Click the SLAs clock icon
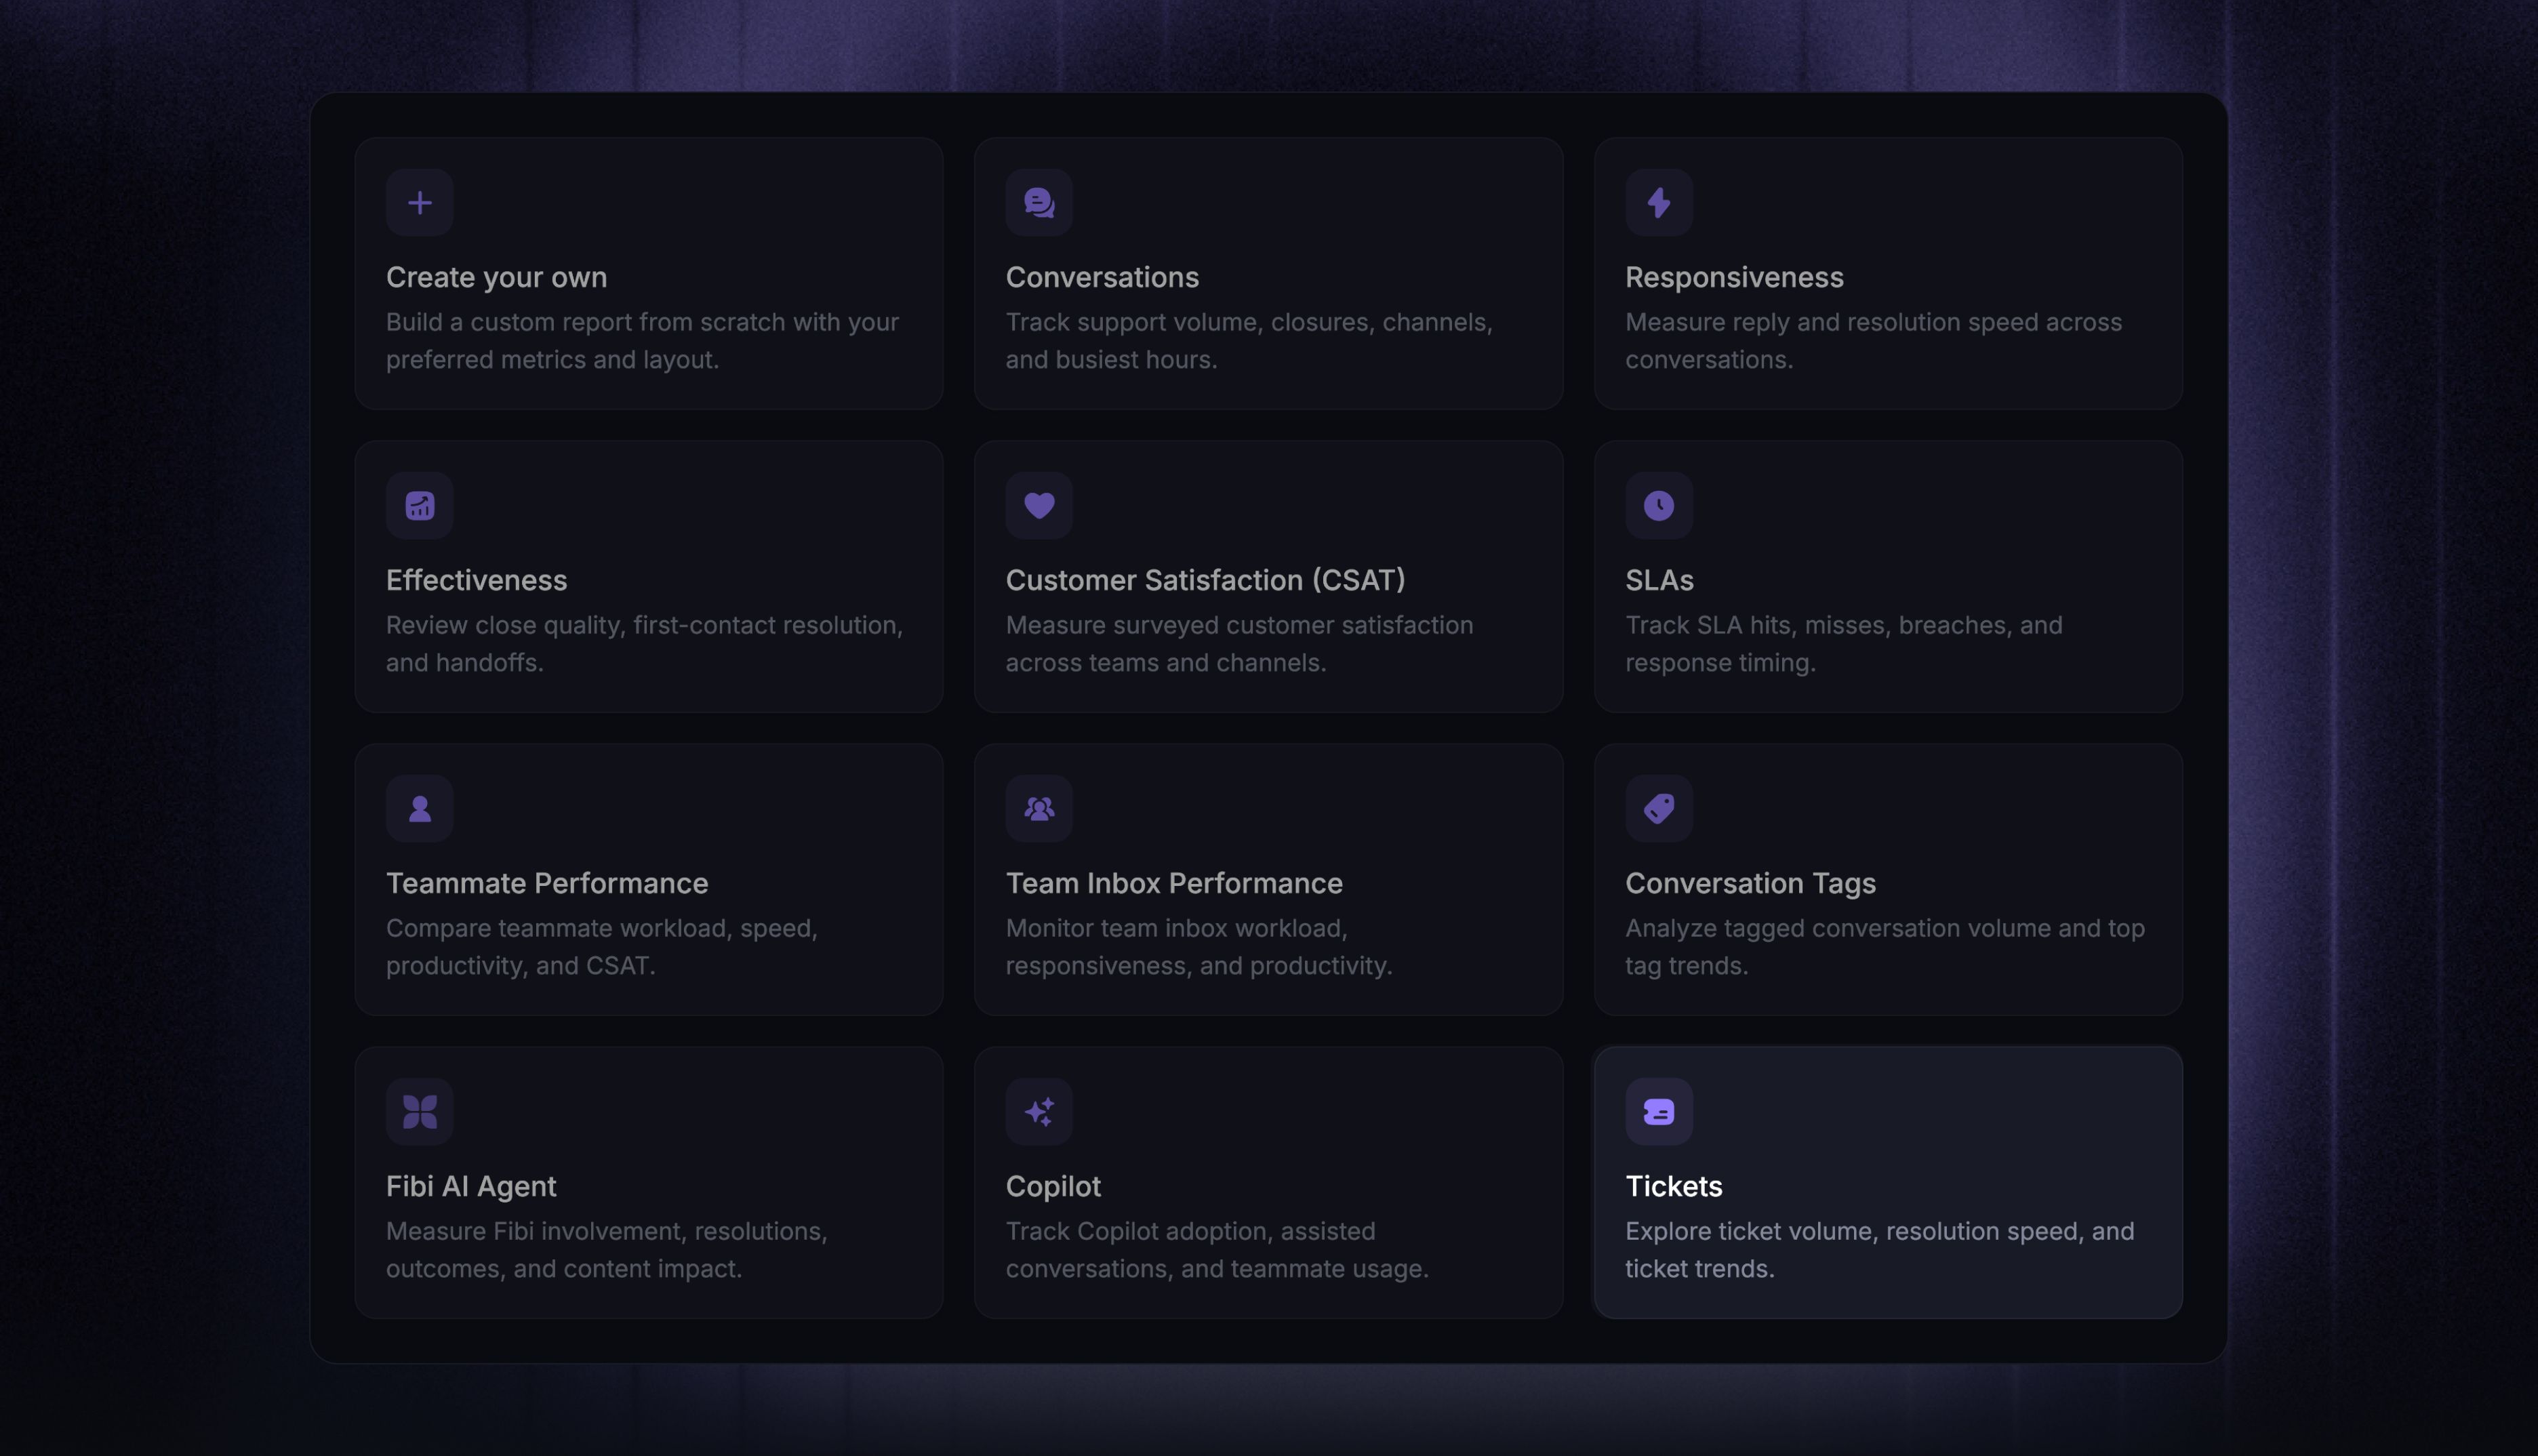The height and width of the screenshot is (1456, 2538). [1659, 506]
